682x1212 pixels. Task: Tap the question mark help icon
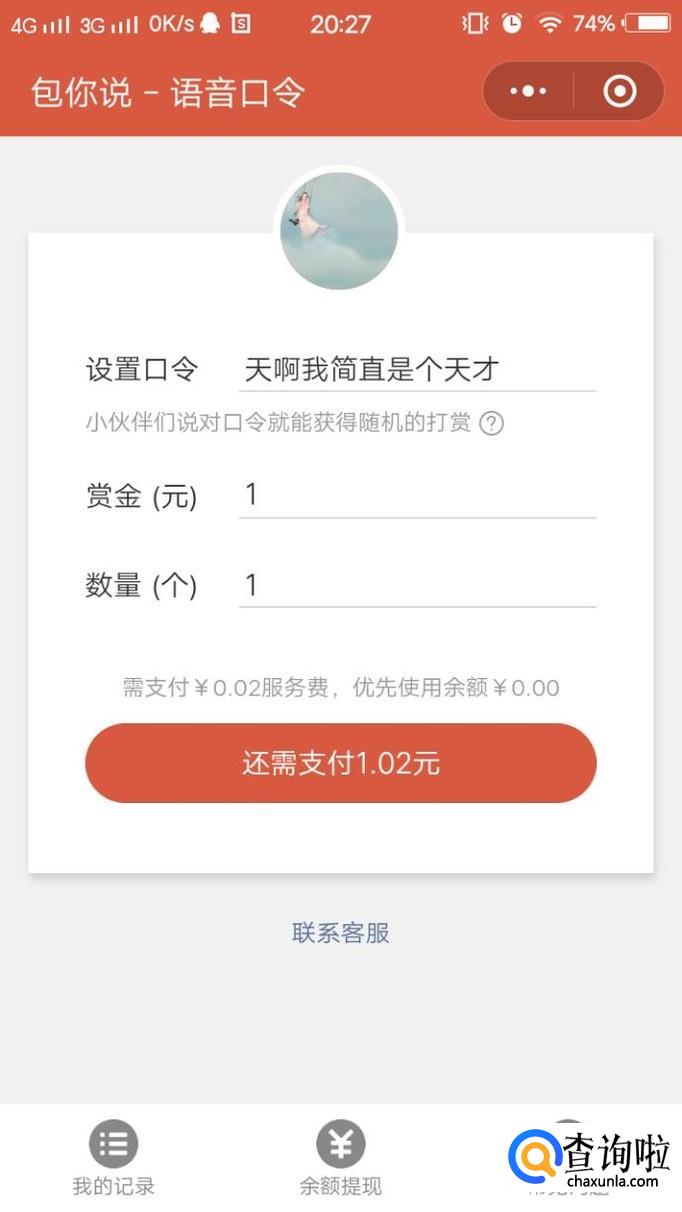tap(491, 423)
